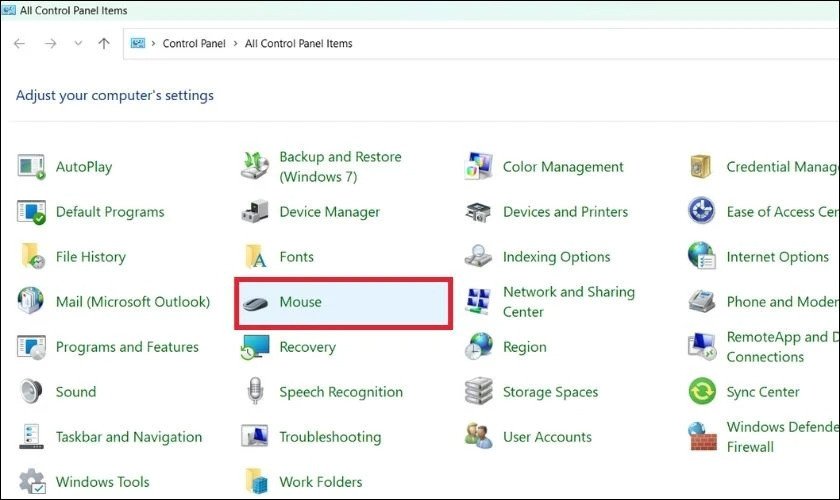Open the Indexing Options magnifier icon
840x500 pixels.
(x=479, y=257)
